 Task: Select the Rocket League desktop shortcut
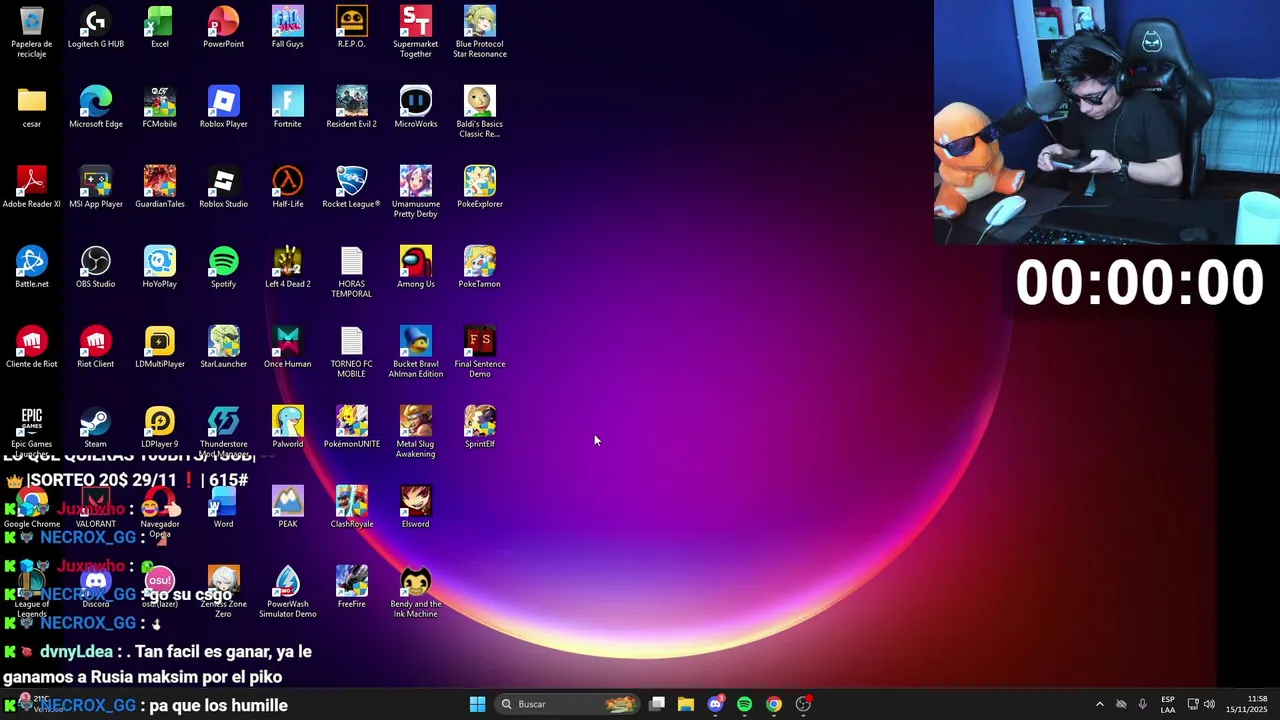352,187
